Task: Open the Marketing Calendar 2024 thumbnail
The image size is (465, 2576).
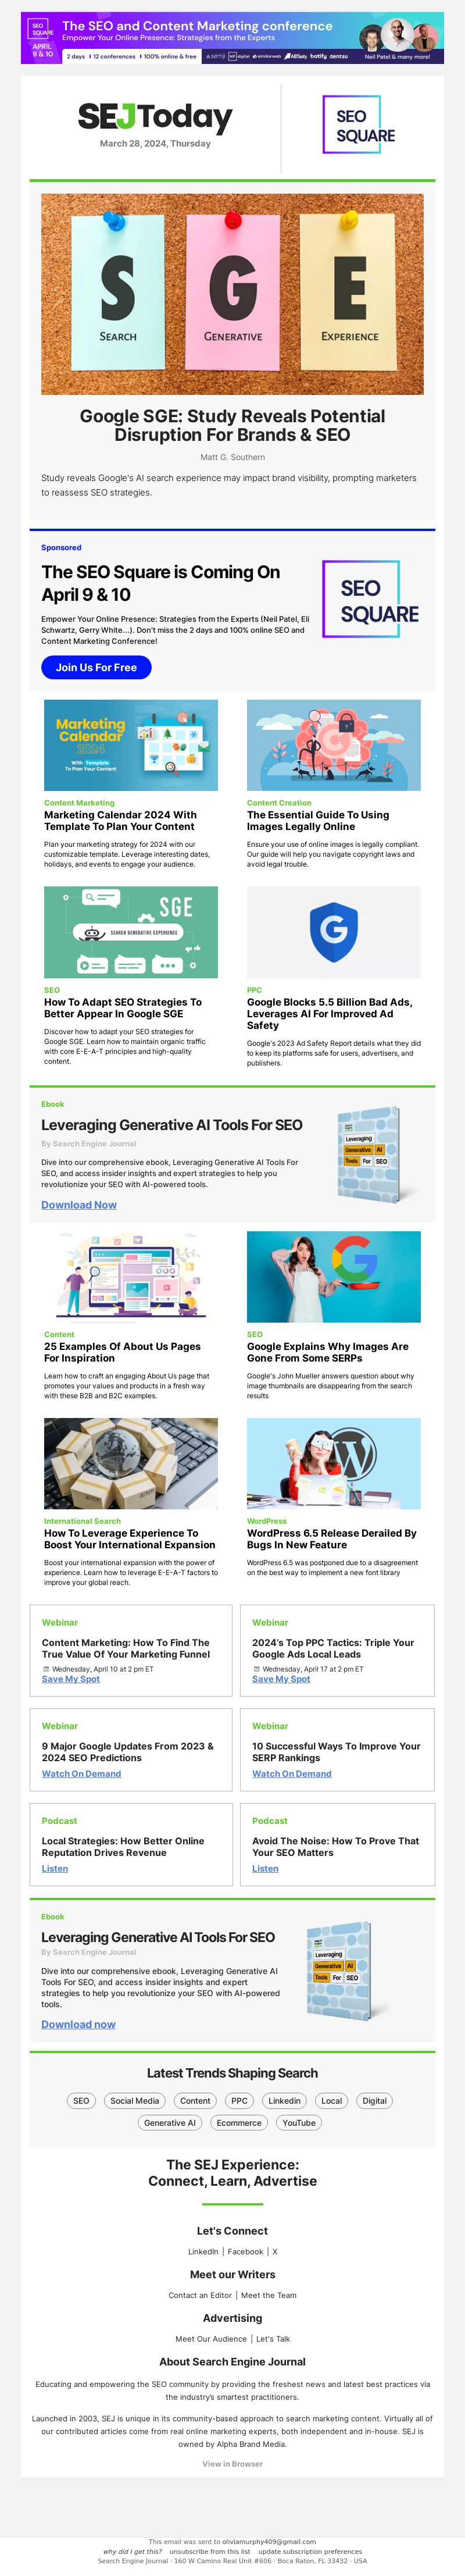Action: coord(131,745)
